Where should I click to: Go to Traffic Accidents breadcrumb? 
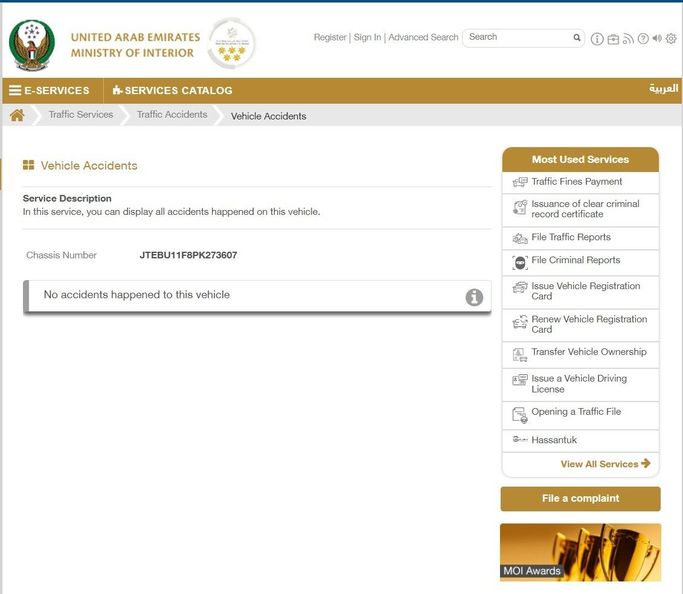172,115
